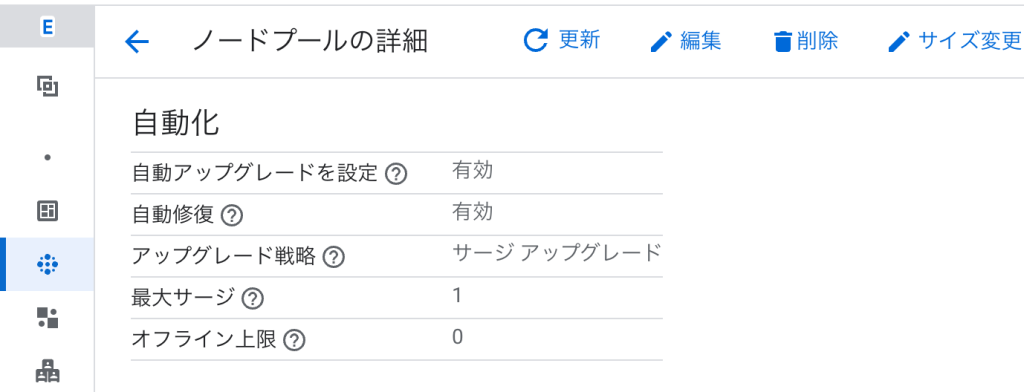
Task: Open help for 自動アップグレードを設定
Action: coord(396,174)
